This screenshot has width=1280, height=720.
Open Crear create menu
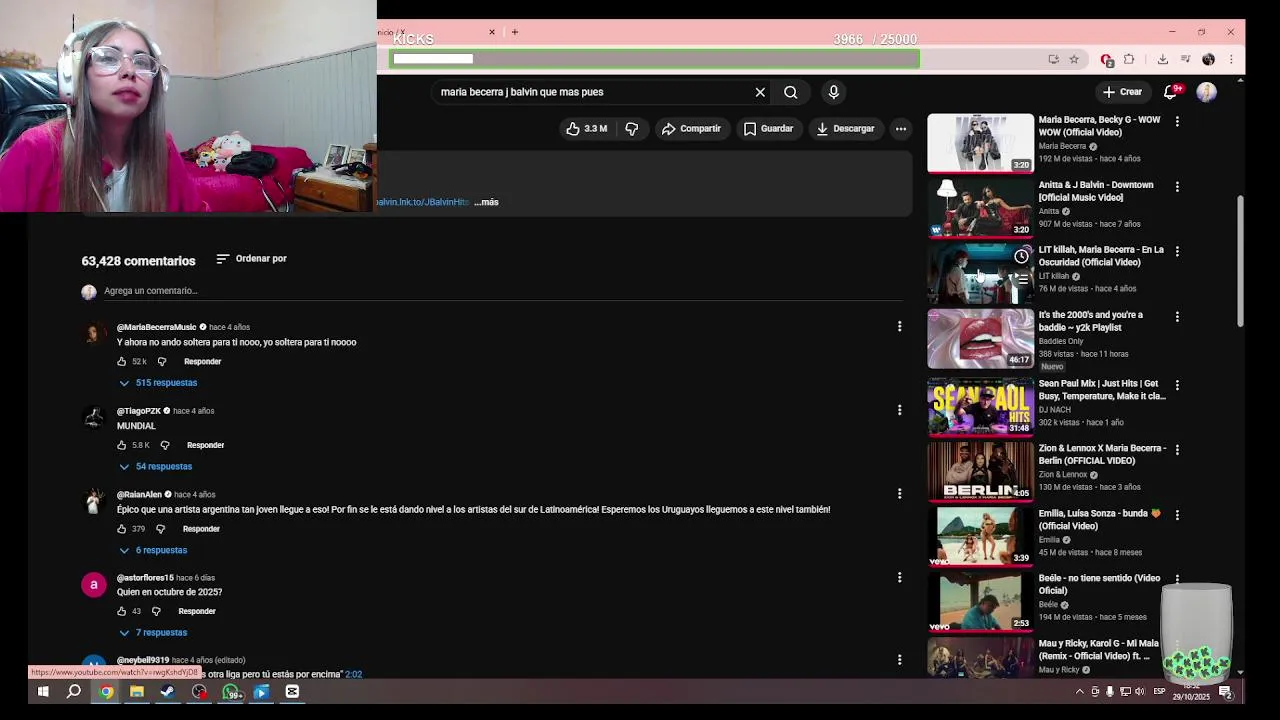pyautogui.click(x=1122, y=92)
